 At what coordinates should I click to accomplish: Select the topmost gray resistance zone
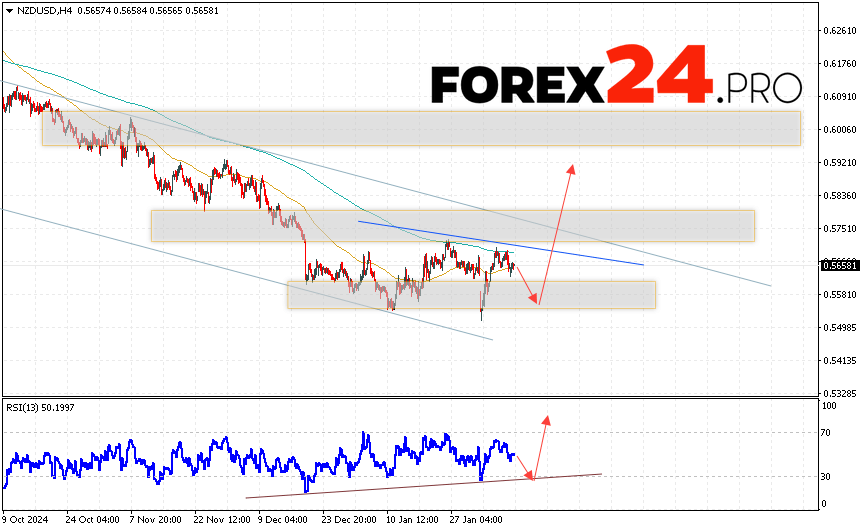(420, 128)
